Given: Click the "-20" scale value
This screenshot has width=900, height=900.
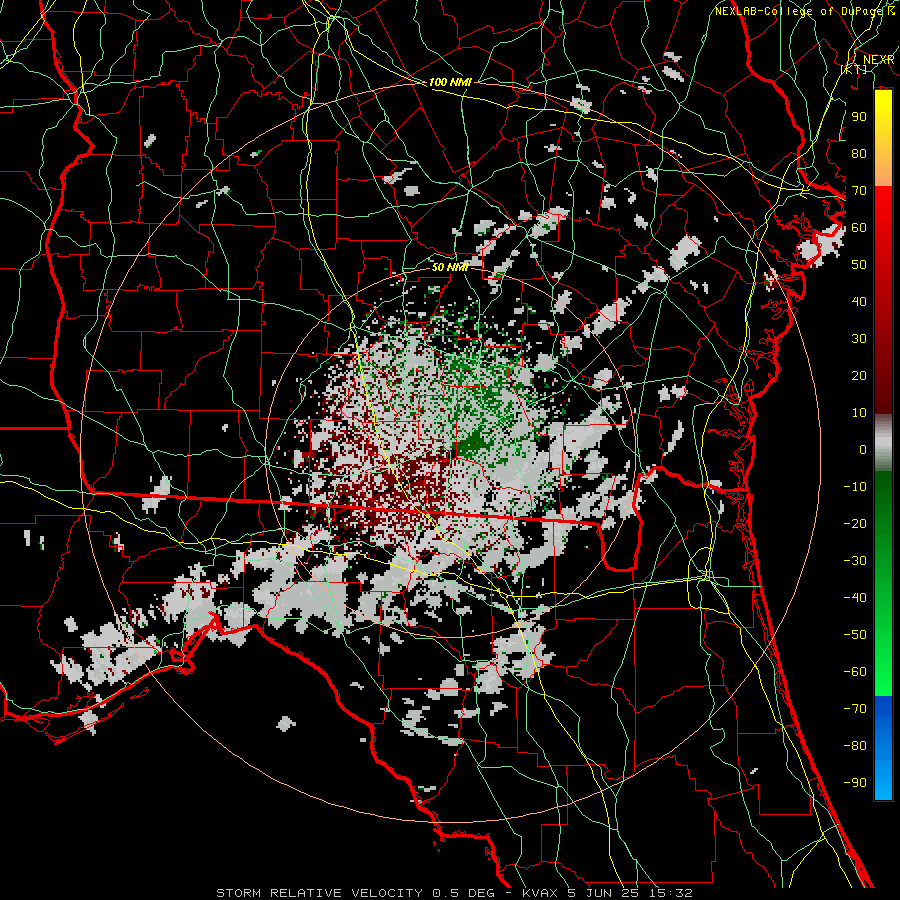Looking at the screenshot, I should click(x=855, y=524).
